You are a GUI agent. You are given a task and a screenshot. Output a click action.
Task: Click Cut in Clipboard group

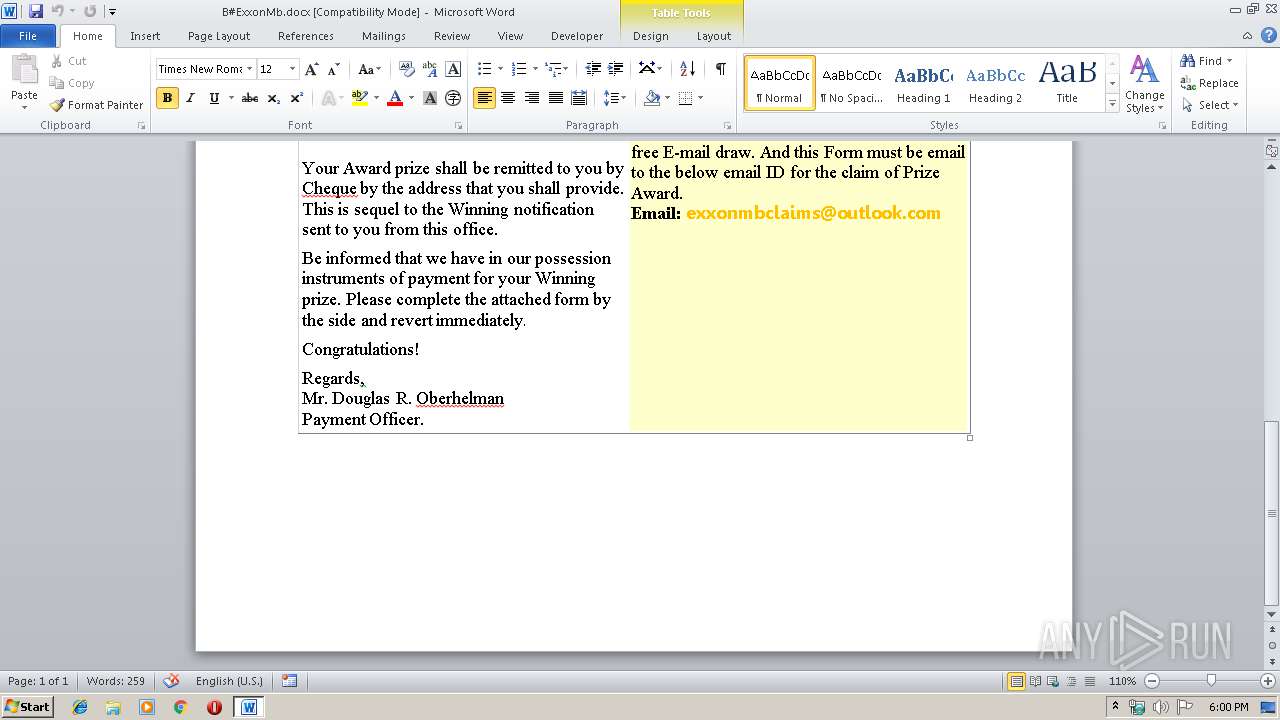(69, 61)
